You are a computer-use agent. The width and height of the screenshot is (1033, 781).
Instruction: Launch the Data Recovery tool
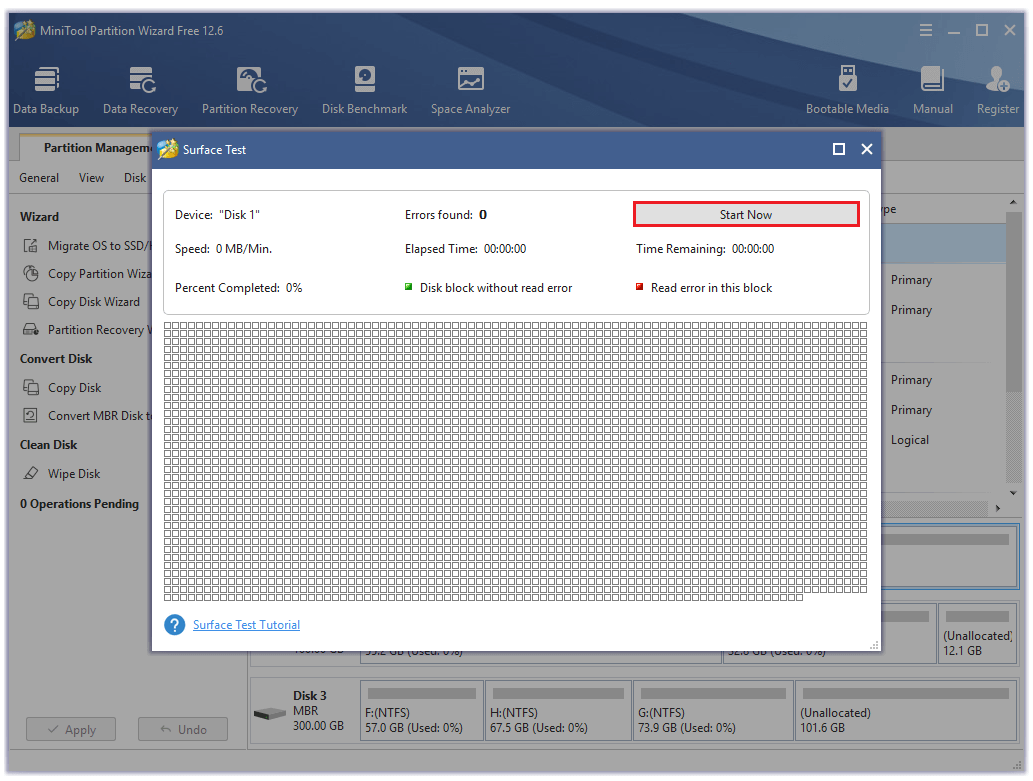click(140, 91)
